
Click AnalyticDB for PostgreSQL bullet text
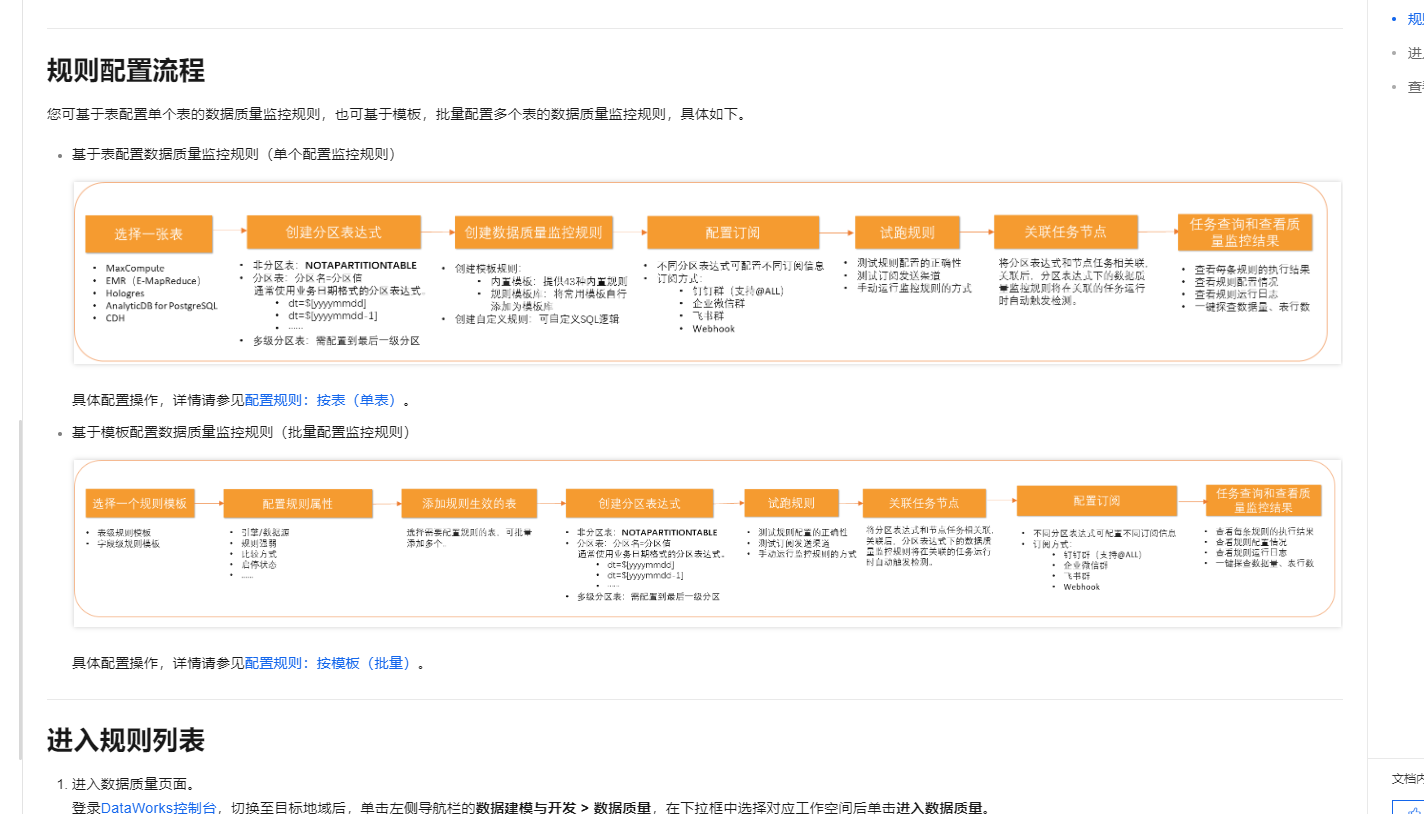click(161, 306)
